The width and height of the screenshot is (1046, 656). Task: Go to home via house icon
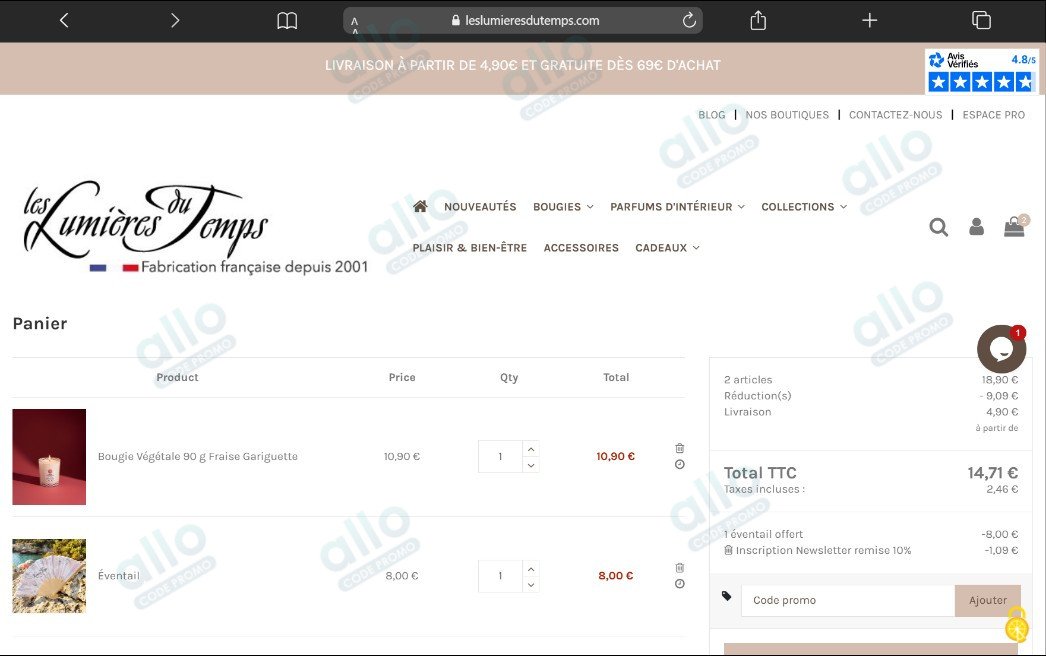point(420,206)
